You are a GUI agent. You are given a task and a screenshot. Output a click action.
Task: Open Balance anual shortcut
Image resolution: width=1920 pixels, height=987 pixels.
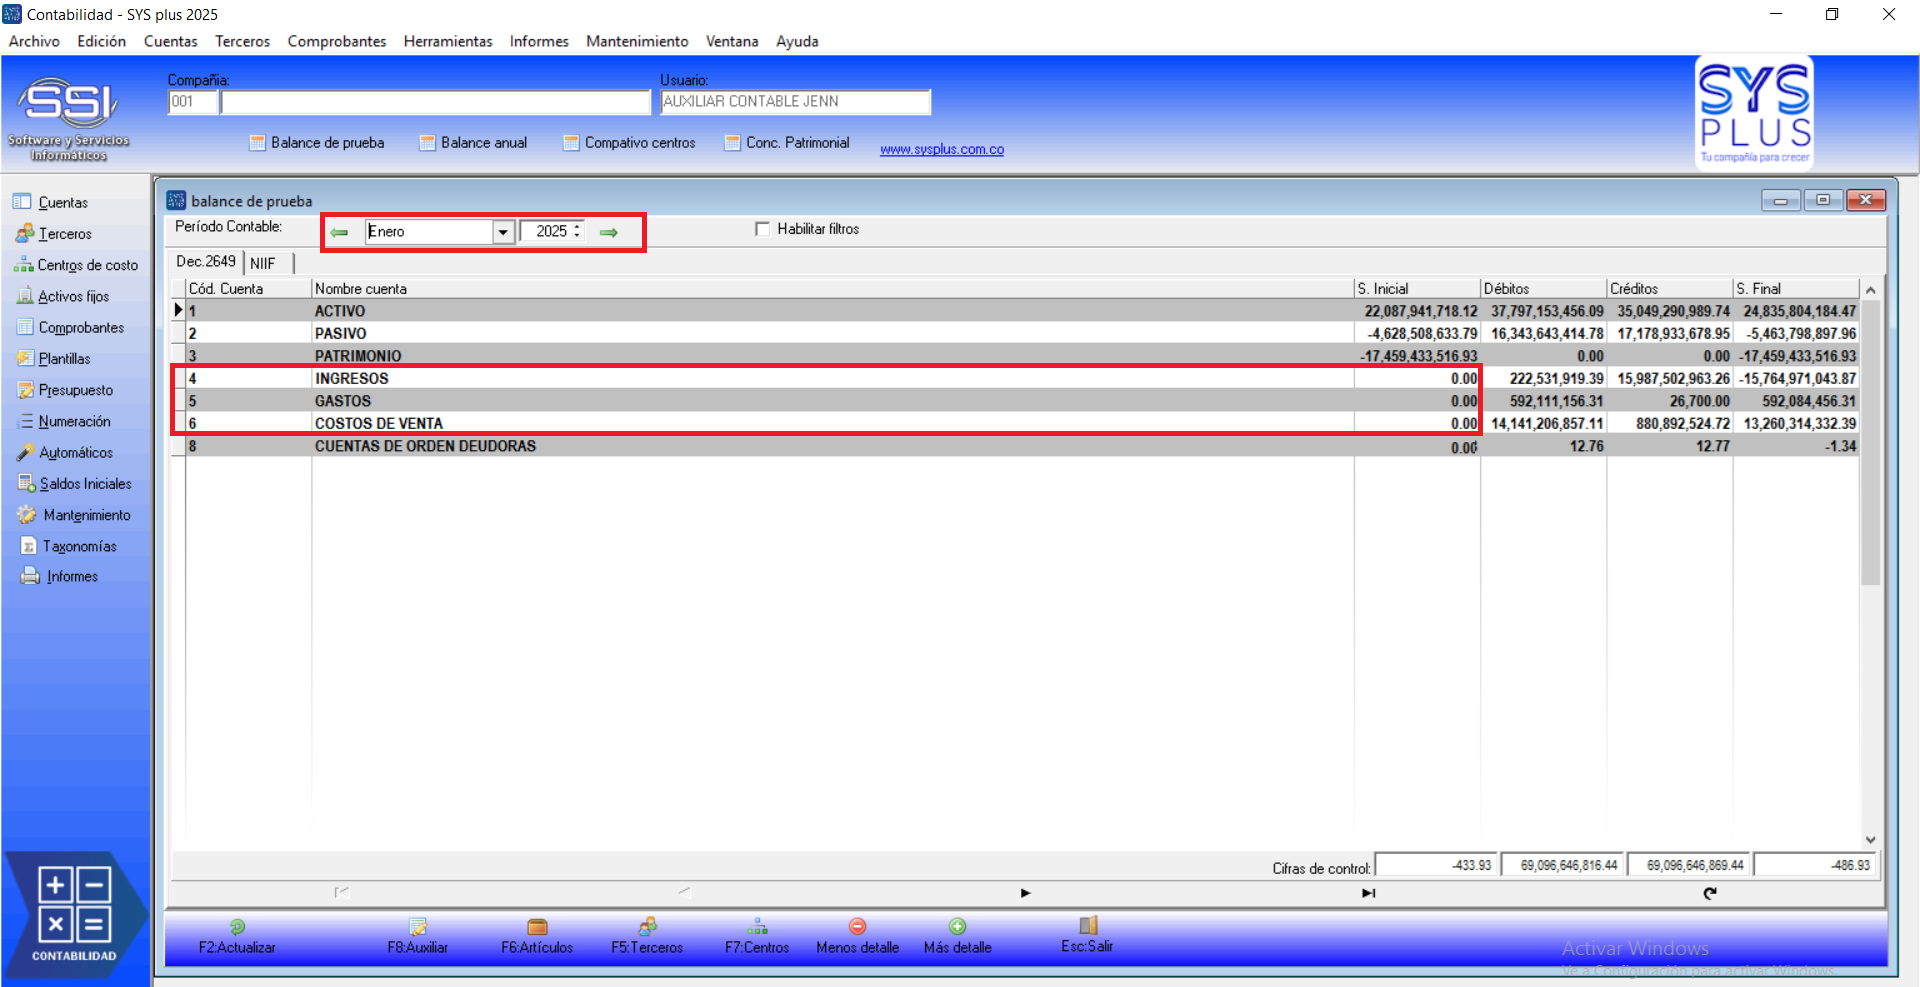click(x=474, y=143)
